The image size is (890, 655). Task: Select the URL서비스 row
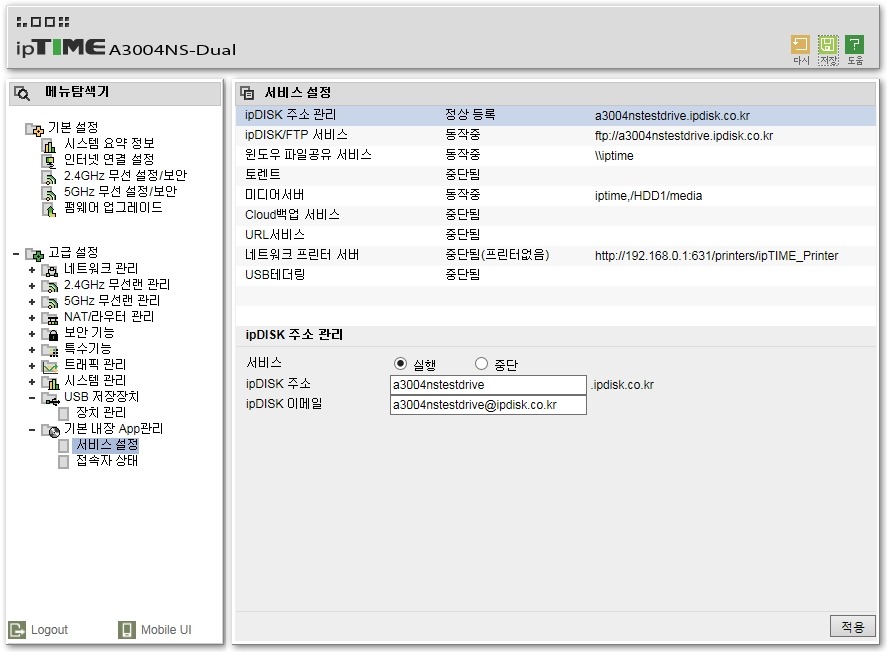(556, 235)
